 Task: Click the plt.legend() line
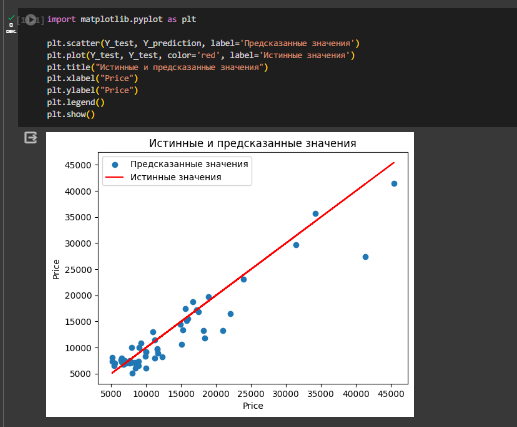pyautogui.click(x=76, y=102)
